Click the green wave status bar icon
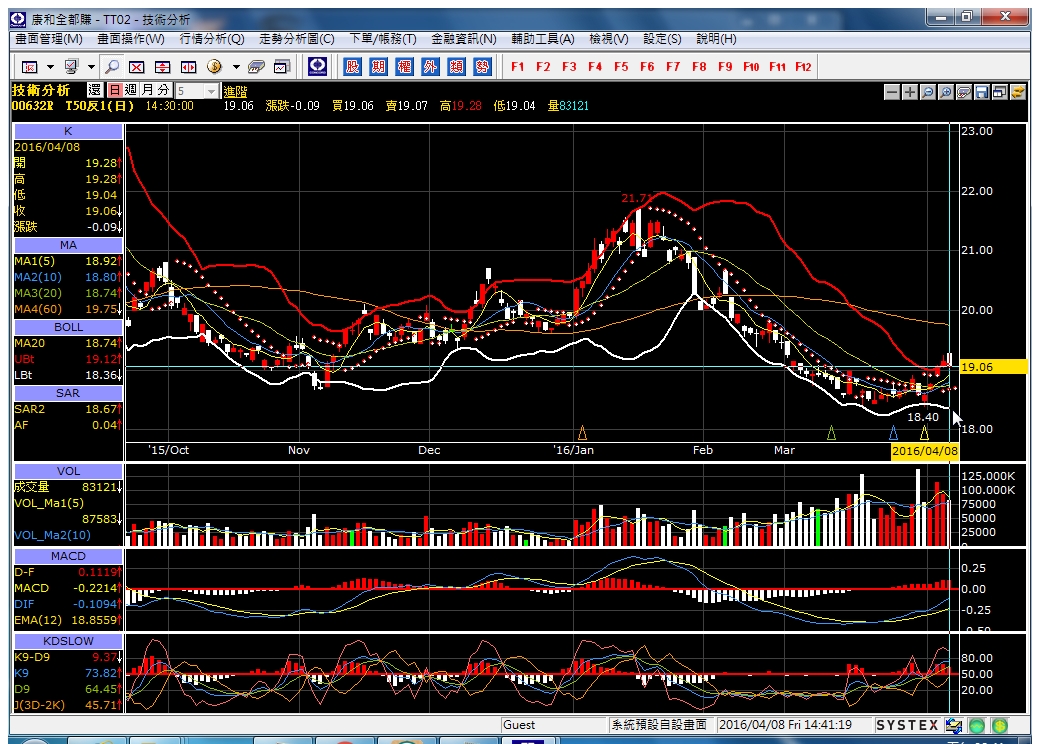Screen dimensions: 1040x744 click(977, 725)
